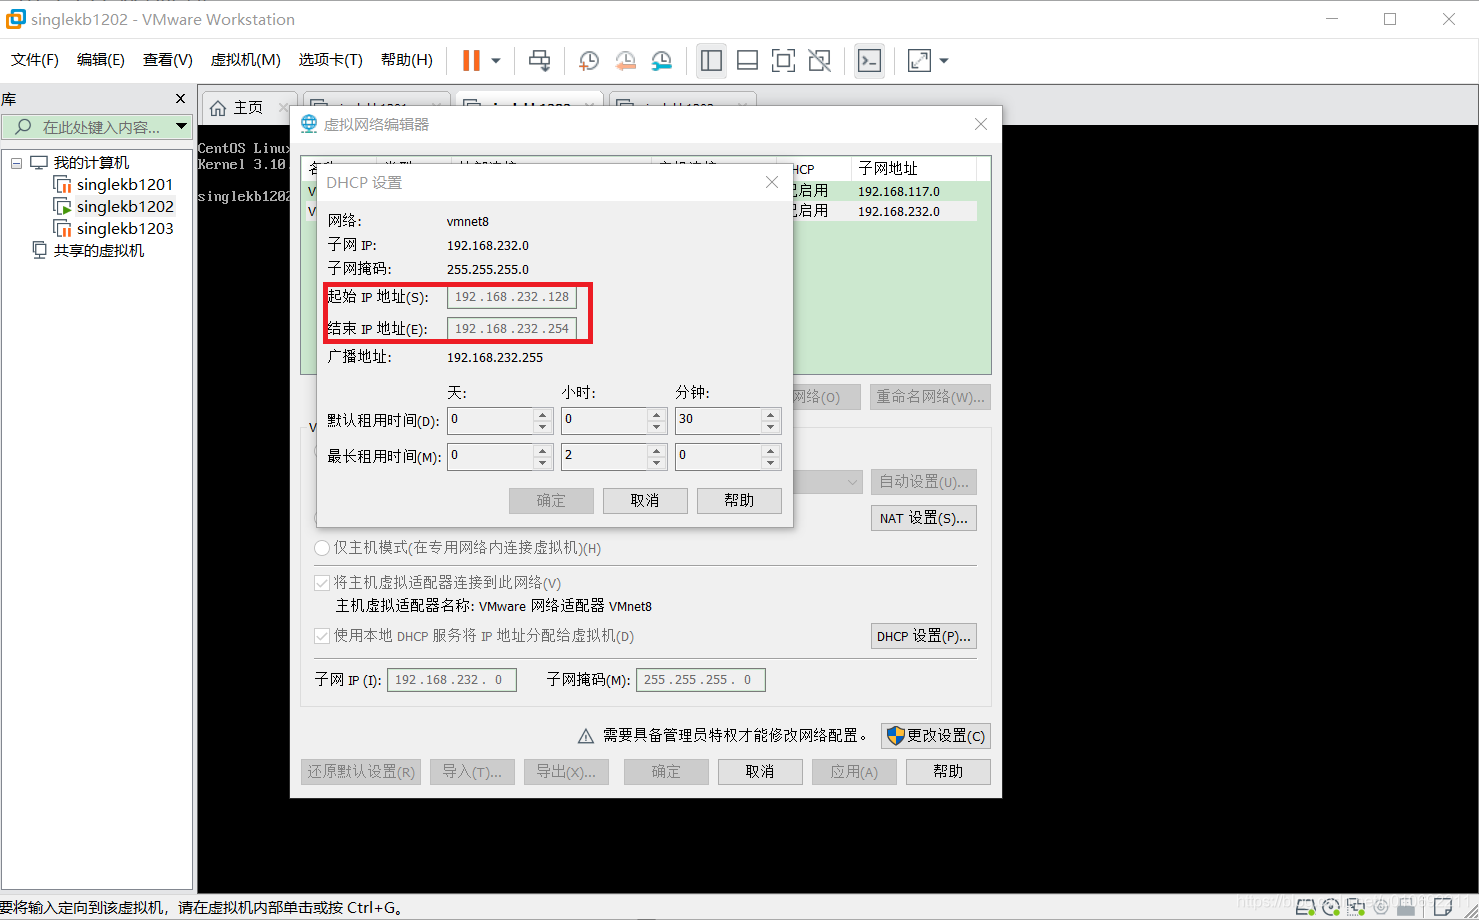Open the 选项卡(T) menu
Image resolution: width=1479 pixels, height=920 pixels.
pos(331,60)
